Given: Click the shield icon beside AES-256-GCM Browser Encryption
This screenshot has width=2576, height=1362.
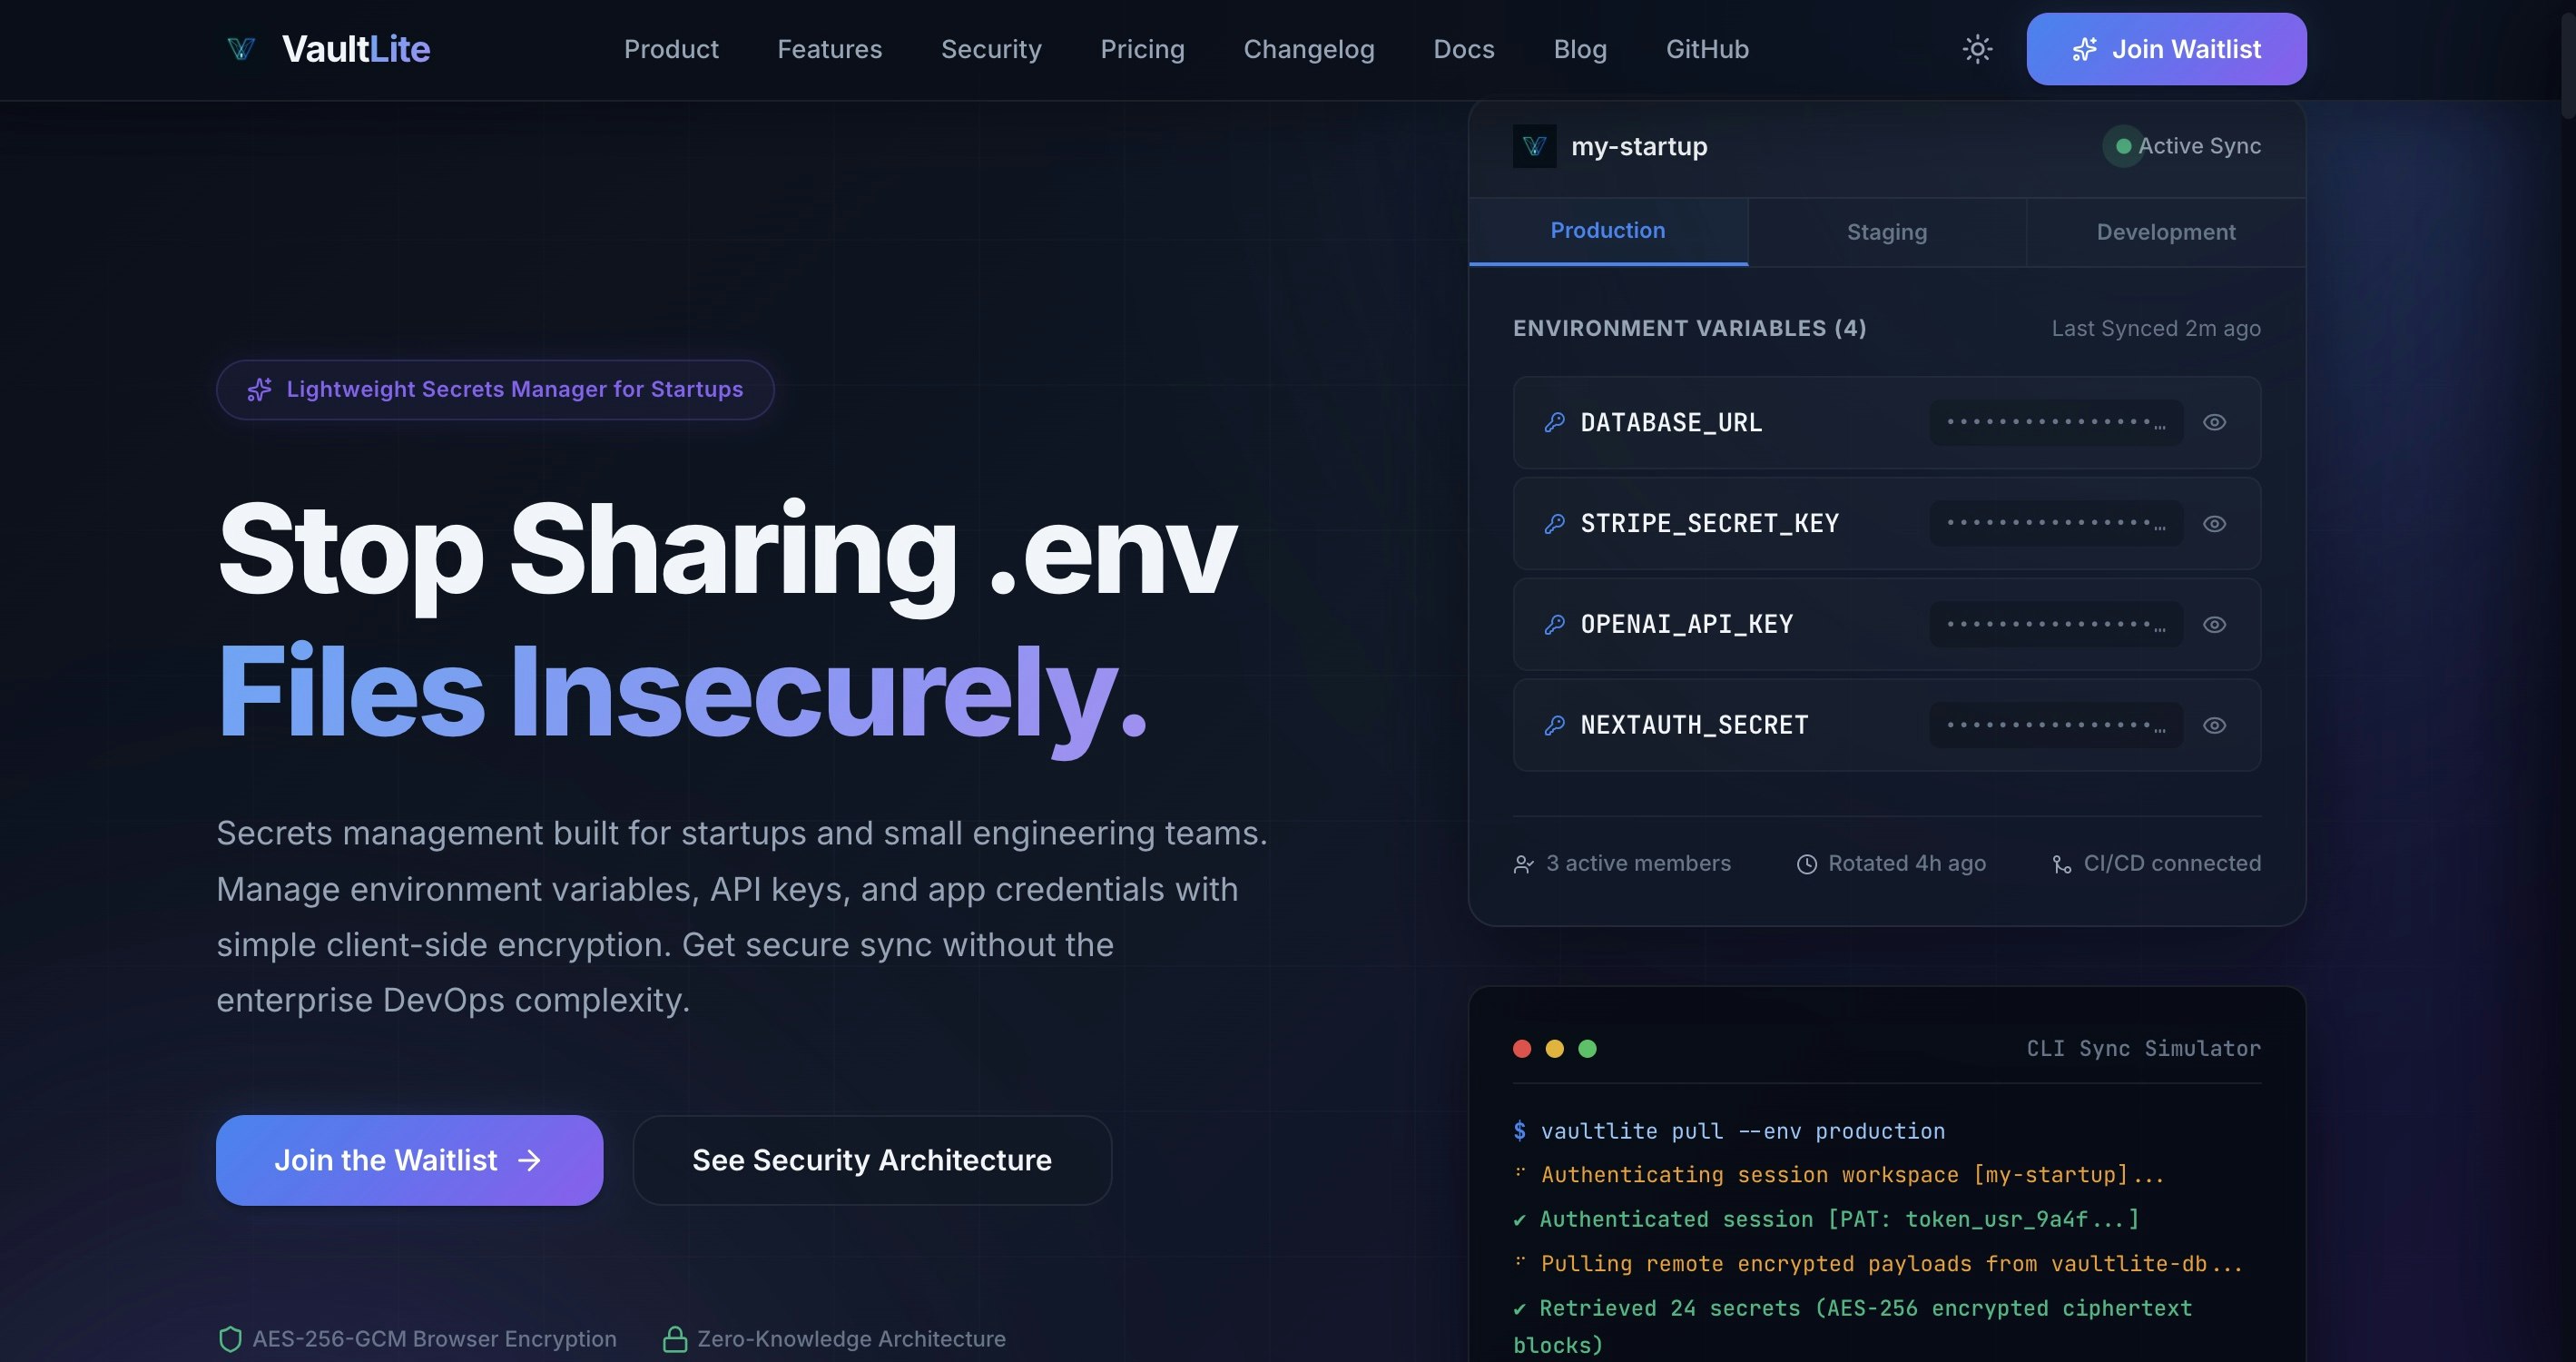Looking at the screenshot, I should pos(230,1339).
